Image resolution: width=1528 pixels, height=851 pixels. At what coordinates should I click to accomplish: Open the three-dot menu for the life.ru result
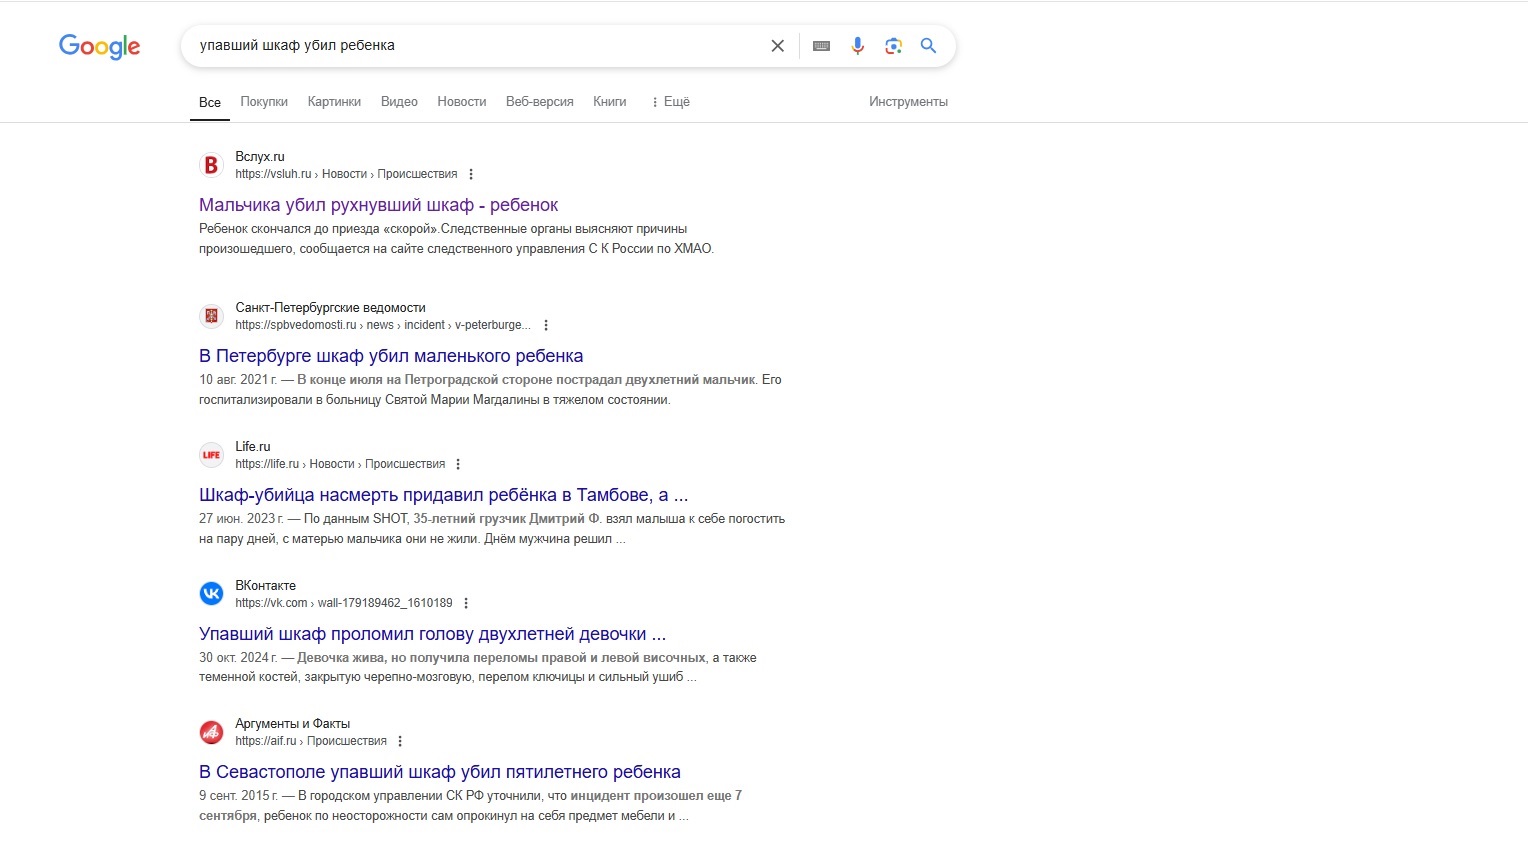click(458, 464)
